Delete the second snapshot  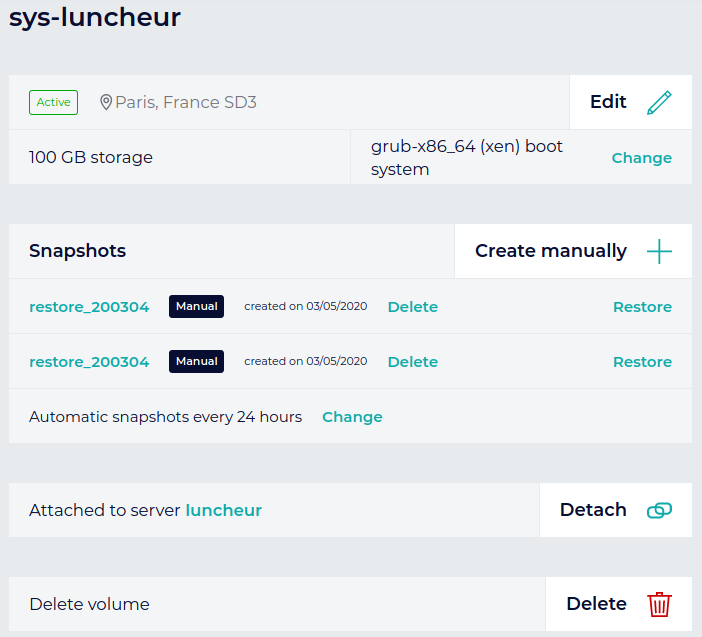[x=412, y=362]
